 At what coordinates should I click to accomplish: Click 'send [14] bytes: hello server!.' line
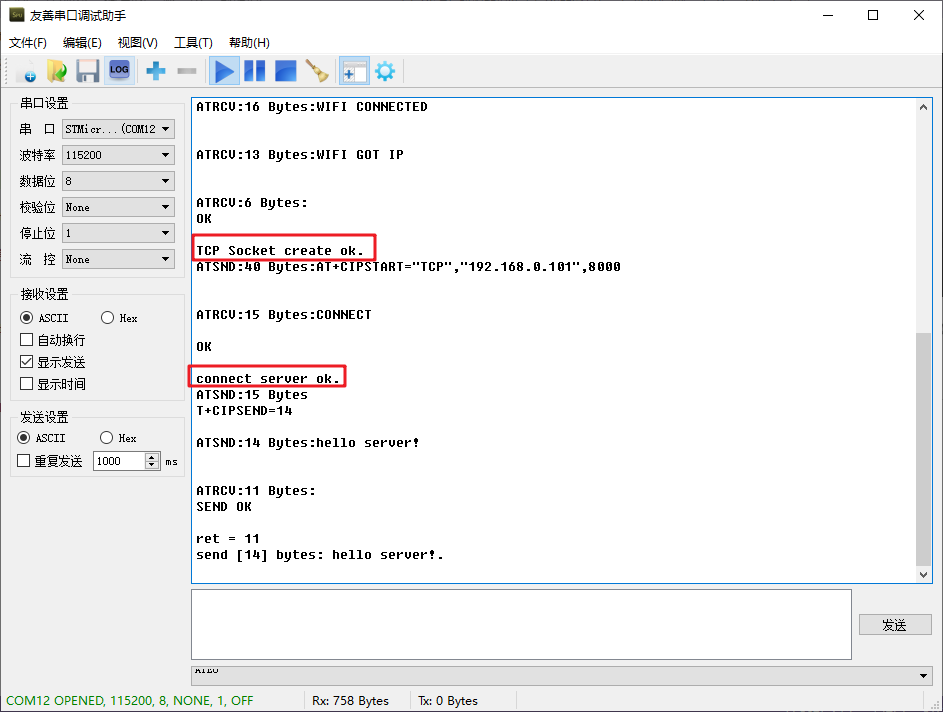pos(320,554)
